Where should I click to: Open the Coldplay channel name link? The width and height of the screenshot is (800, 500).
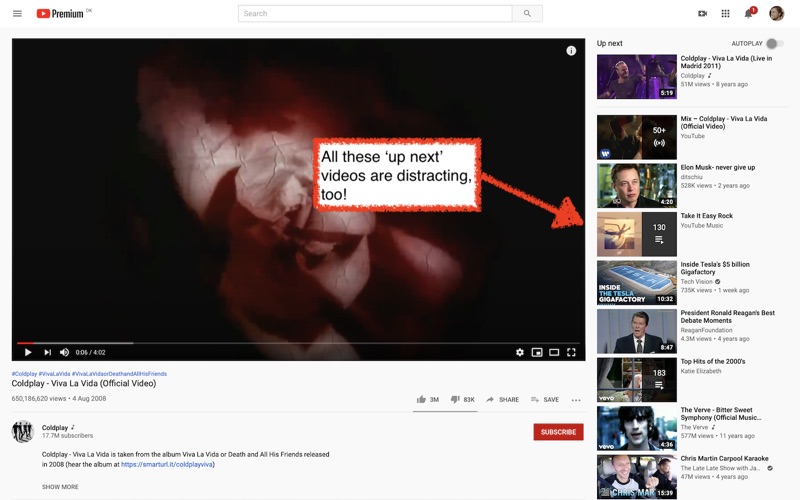pos(55,428)
